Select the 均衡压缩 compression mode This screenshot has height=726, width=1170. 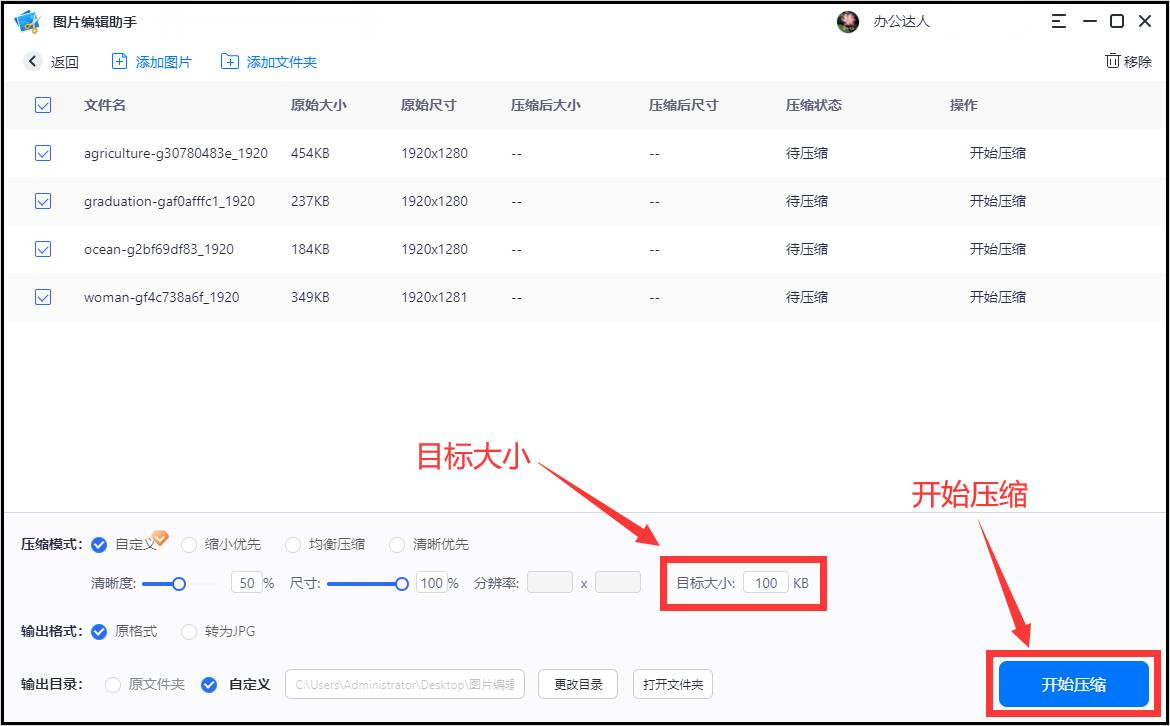[293, 545]
